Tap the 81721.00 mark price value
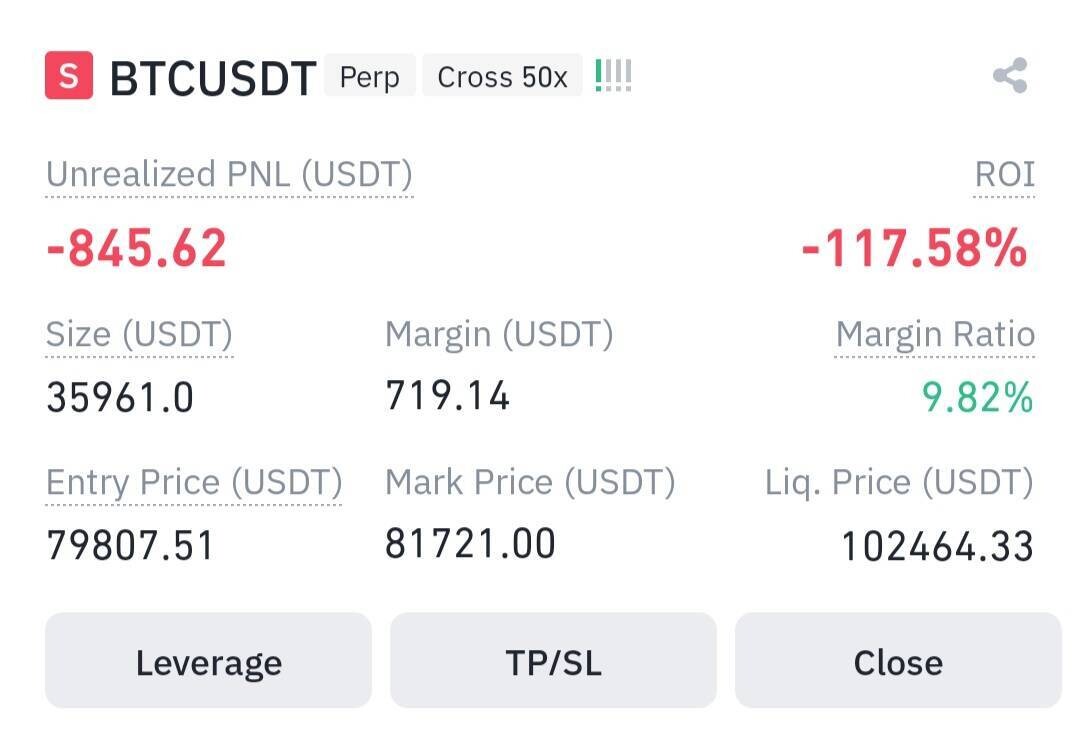The width and height of the screenshot is (1080, 746). [x=470, y=544]
